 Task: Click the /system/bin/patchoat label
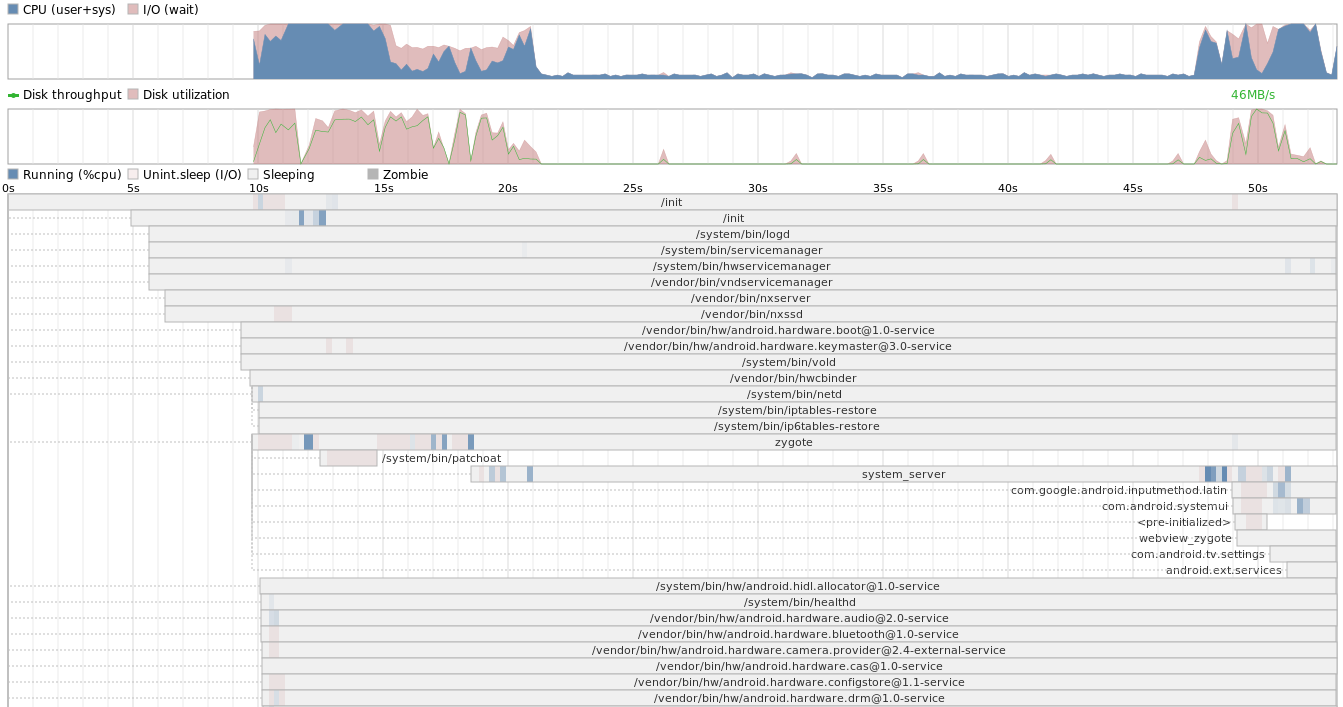440,458
